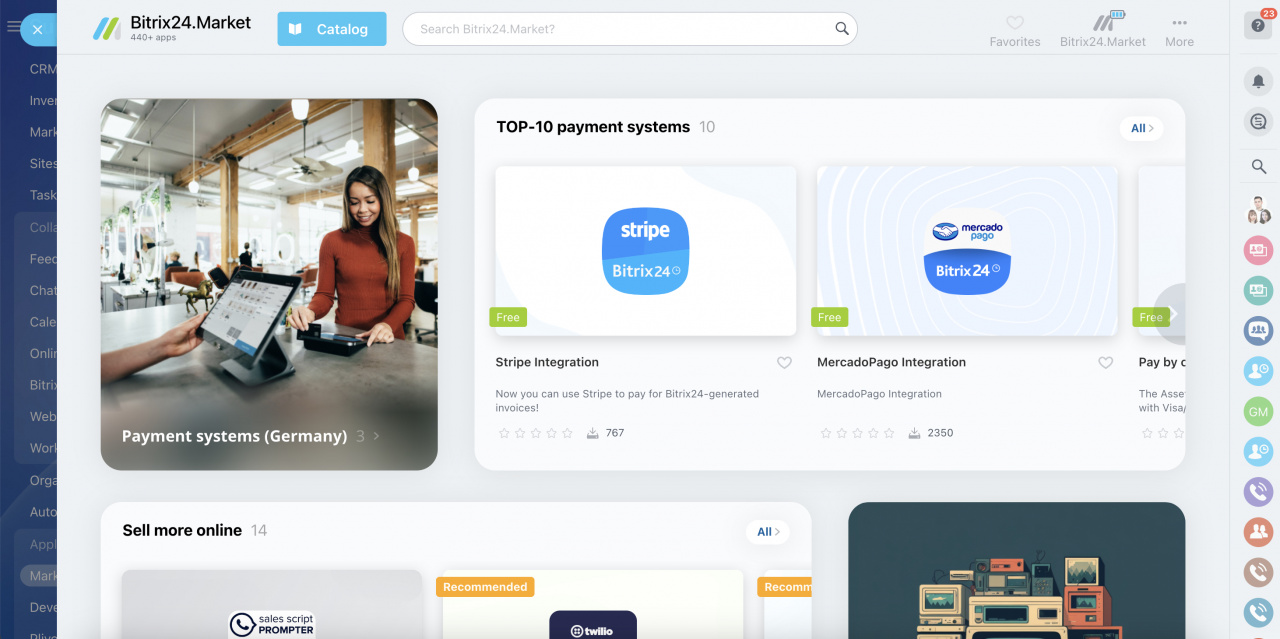Click the MercadoPago download count 2350
The height and width of the screenshot is (639, 1280).
pyautogui.click(x=931, y=433)
